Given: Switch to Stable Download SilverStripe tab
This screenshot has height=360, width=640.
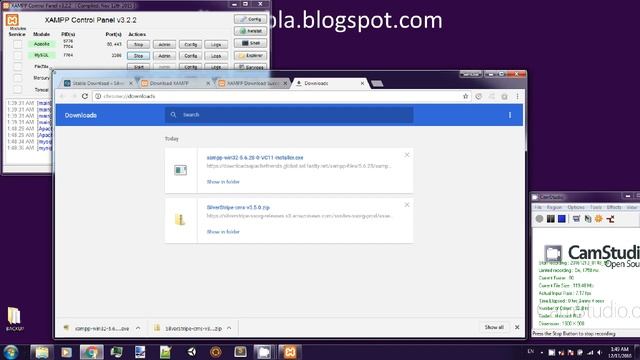Looking at the screenshot, I should point(97,83).
